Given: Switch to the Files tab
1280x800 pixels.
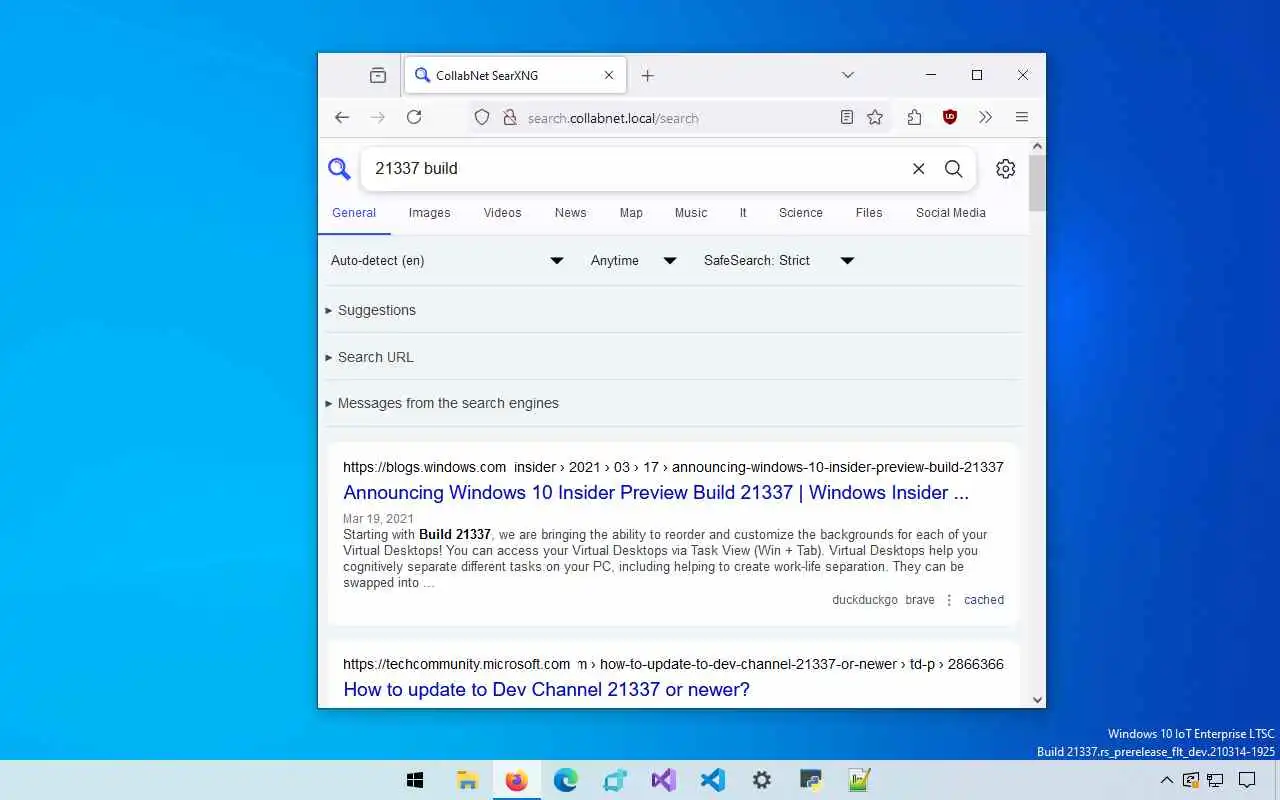Looking at the screenshot, I should [x=869, y=213].
